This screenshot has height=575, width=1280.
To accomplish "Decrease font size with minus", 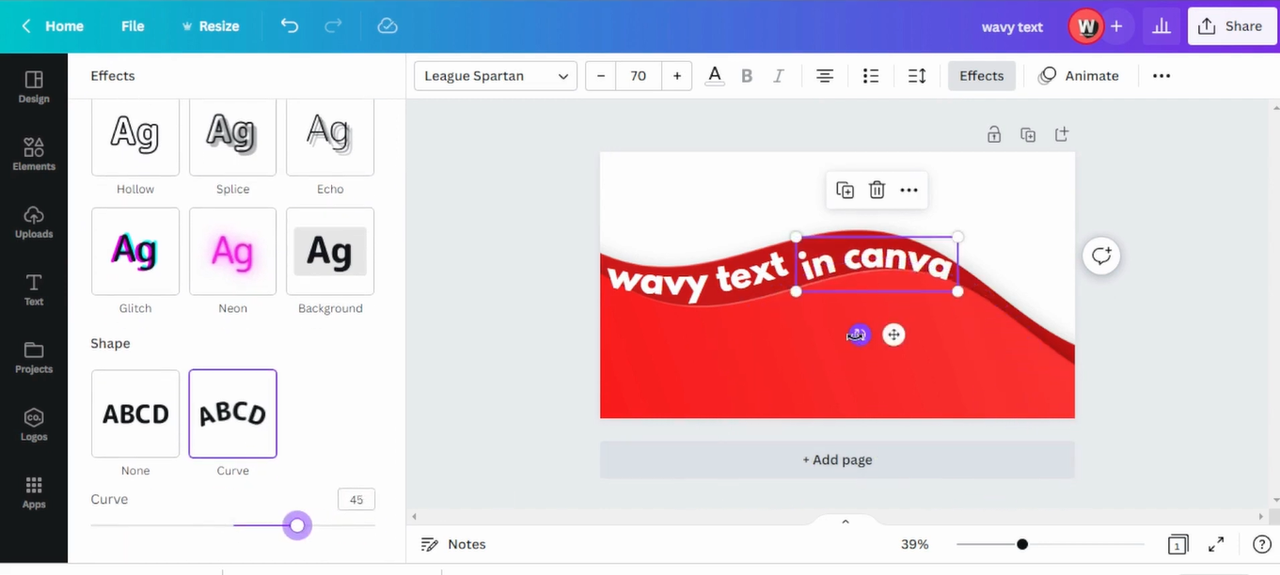I will click(x=601, y=76).
